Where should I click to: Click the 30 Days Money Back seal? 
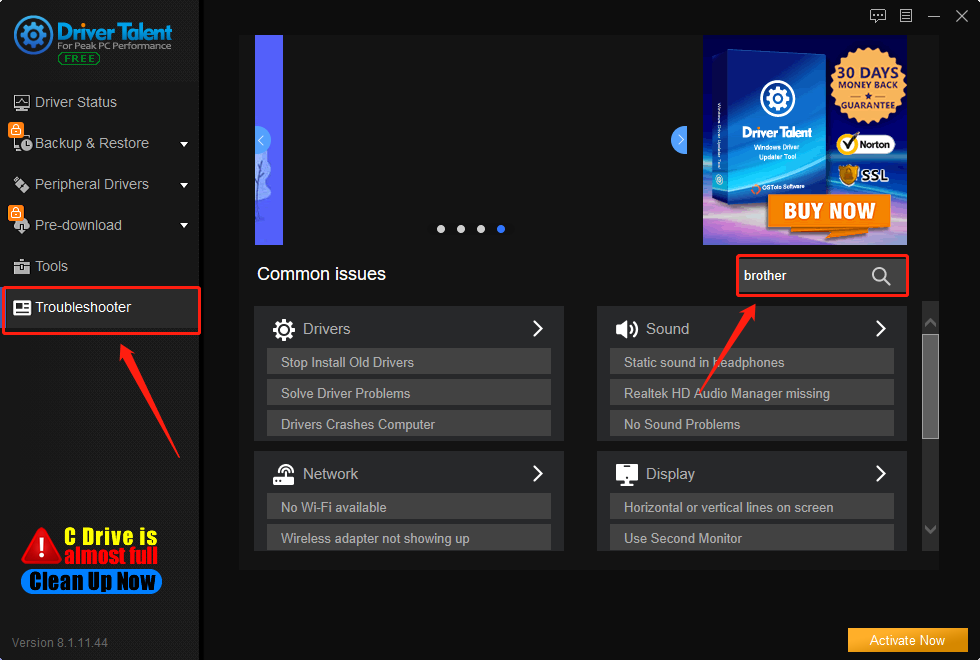click(868, 86)
